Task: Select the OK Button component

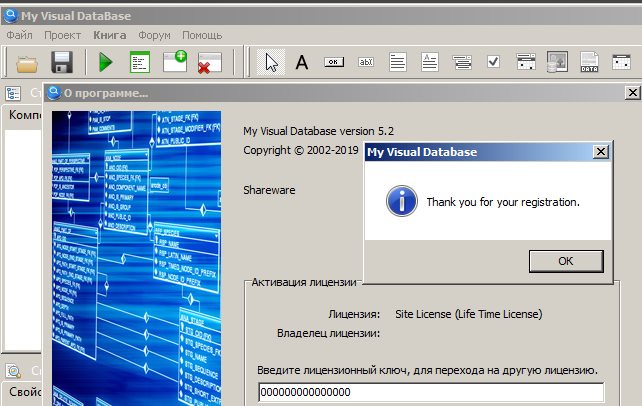Action: click(x=334, y=62)
